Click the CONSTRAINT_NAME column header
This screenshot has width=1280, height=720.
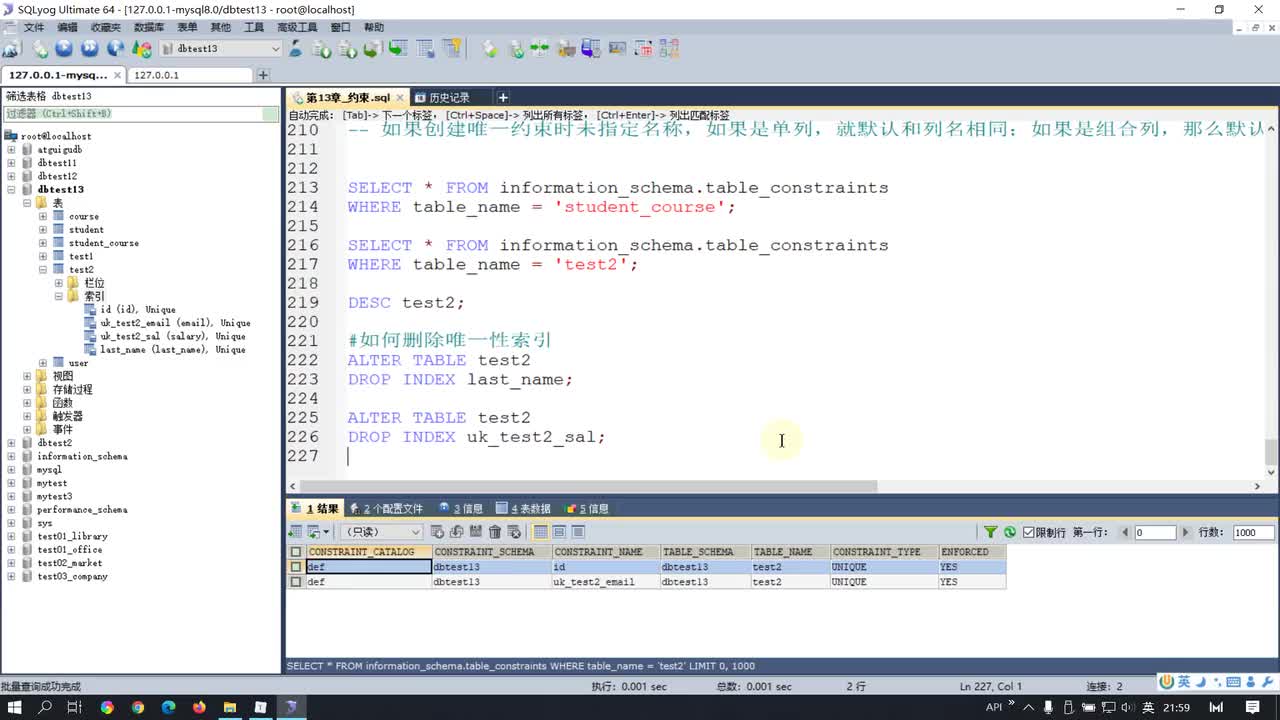tap(605, 552)
